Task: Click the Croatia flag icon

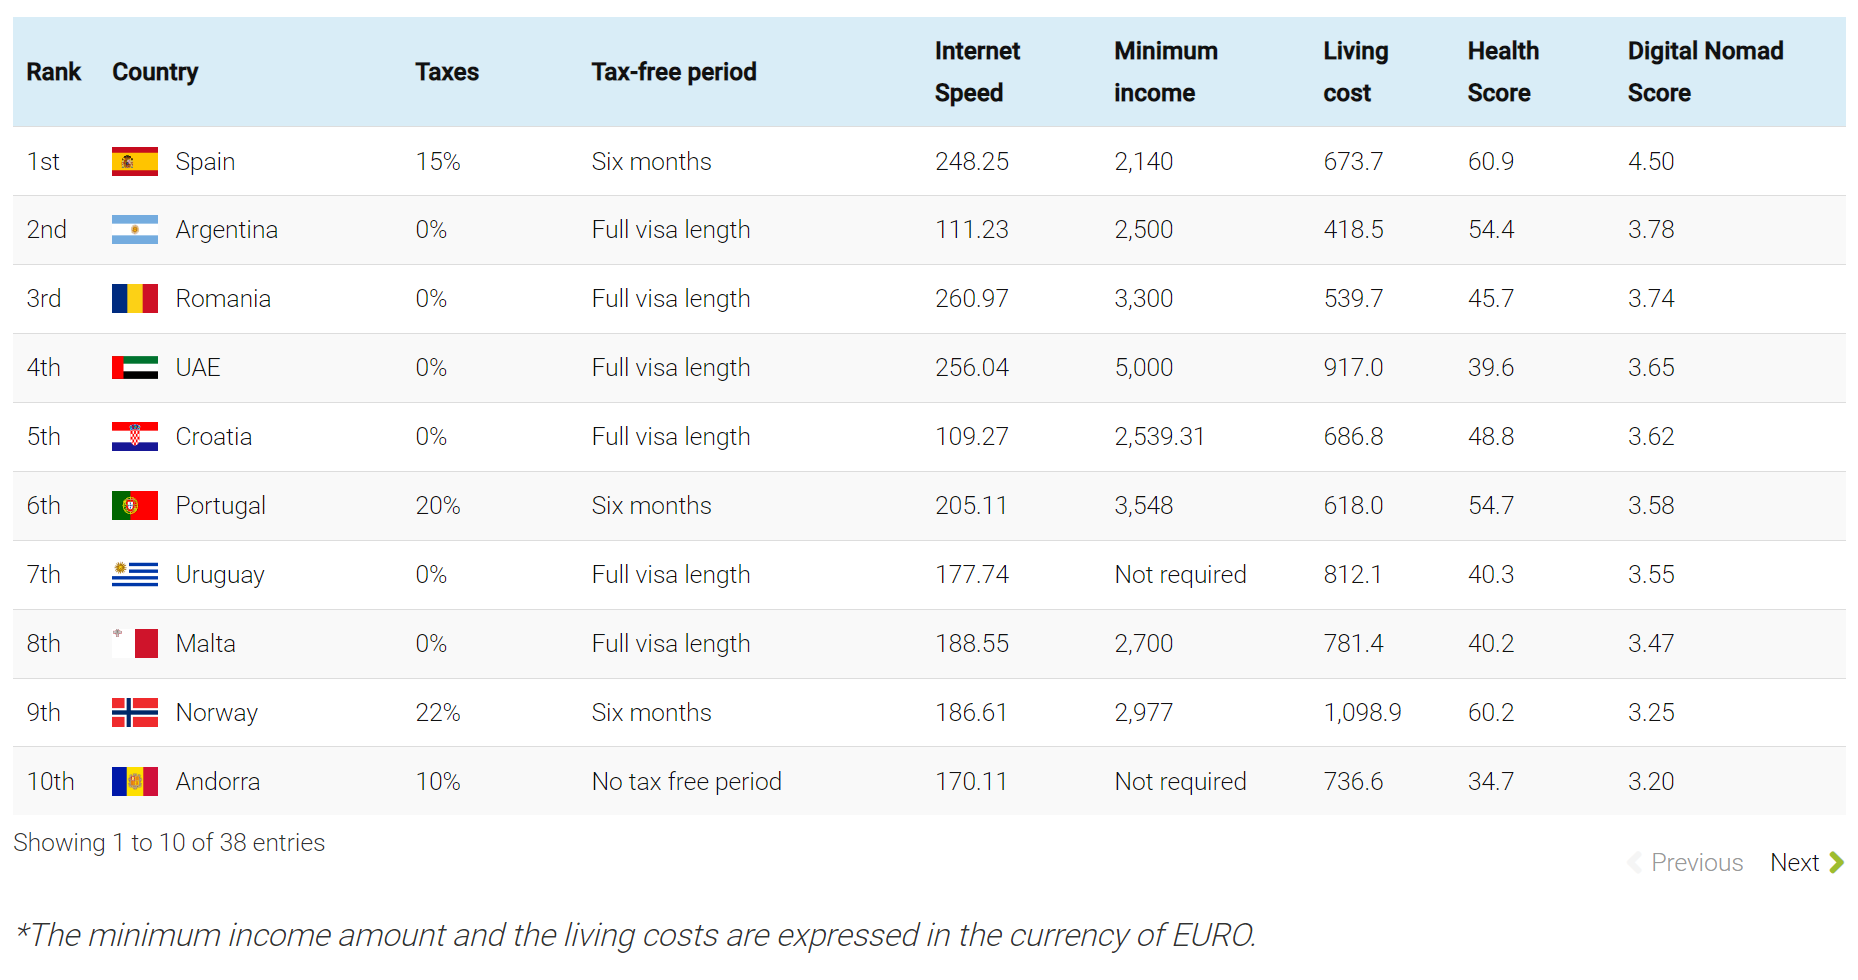Action: click(134, 437)
